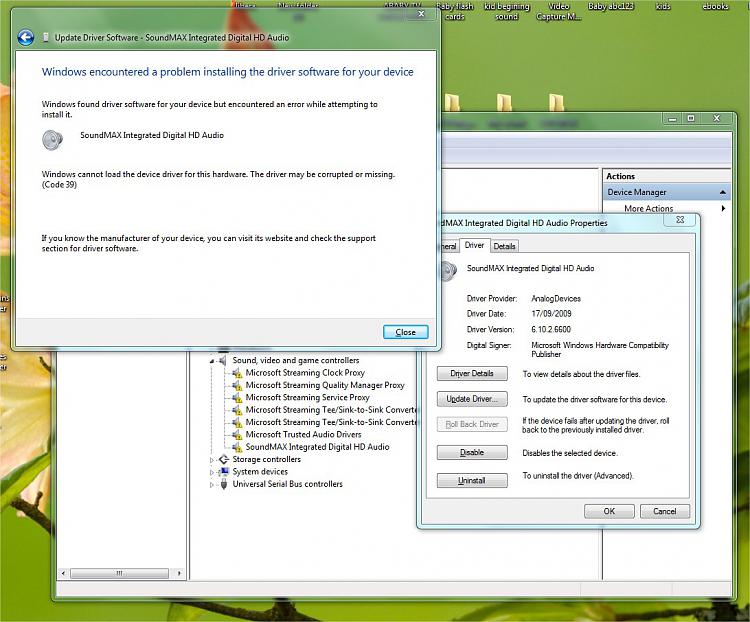Click the Code 39 error message text
Image resolution: width=750 pixels, height=622 pixels.
point(218,179)
